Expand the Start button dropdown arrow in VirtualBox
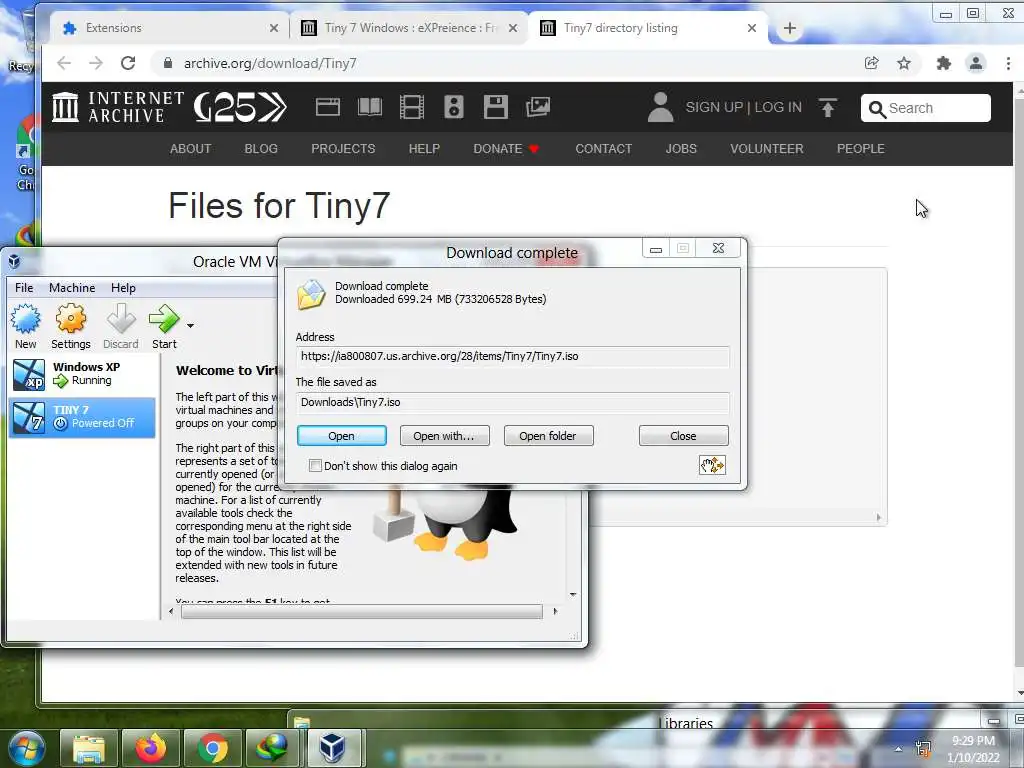1024x768 pixels. tap(190, 325)
